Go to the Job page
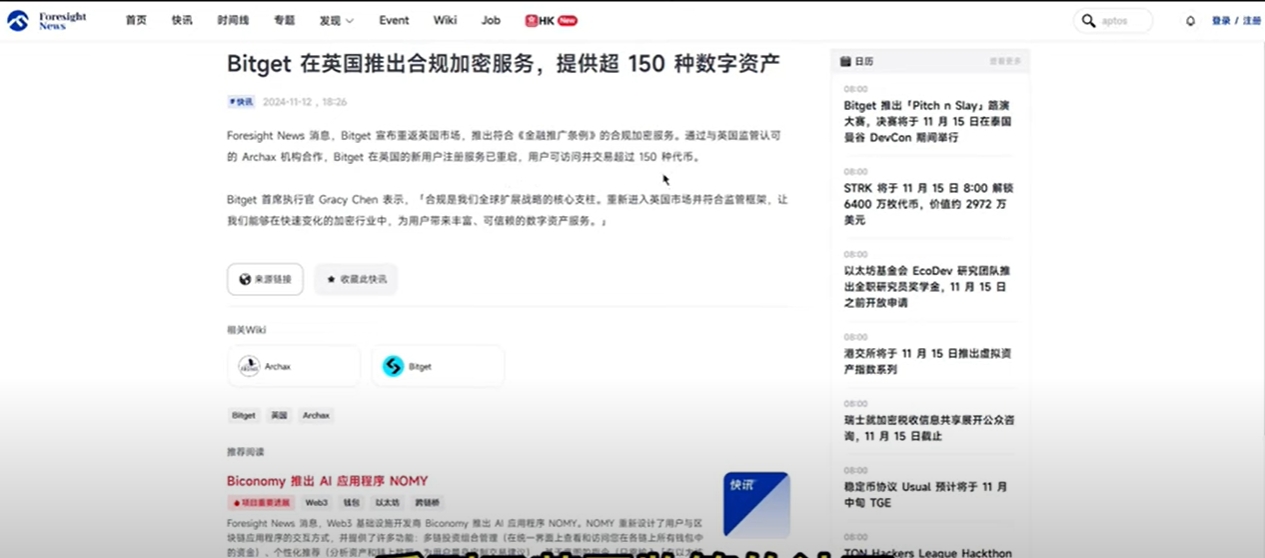 pyautogui.click(x=490, y=21)
